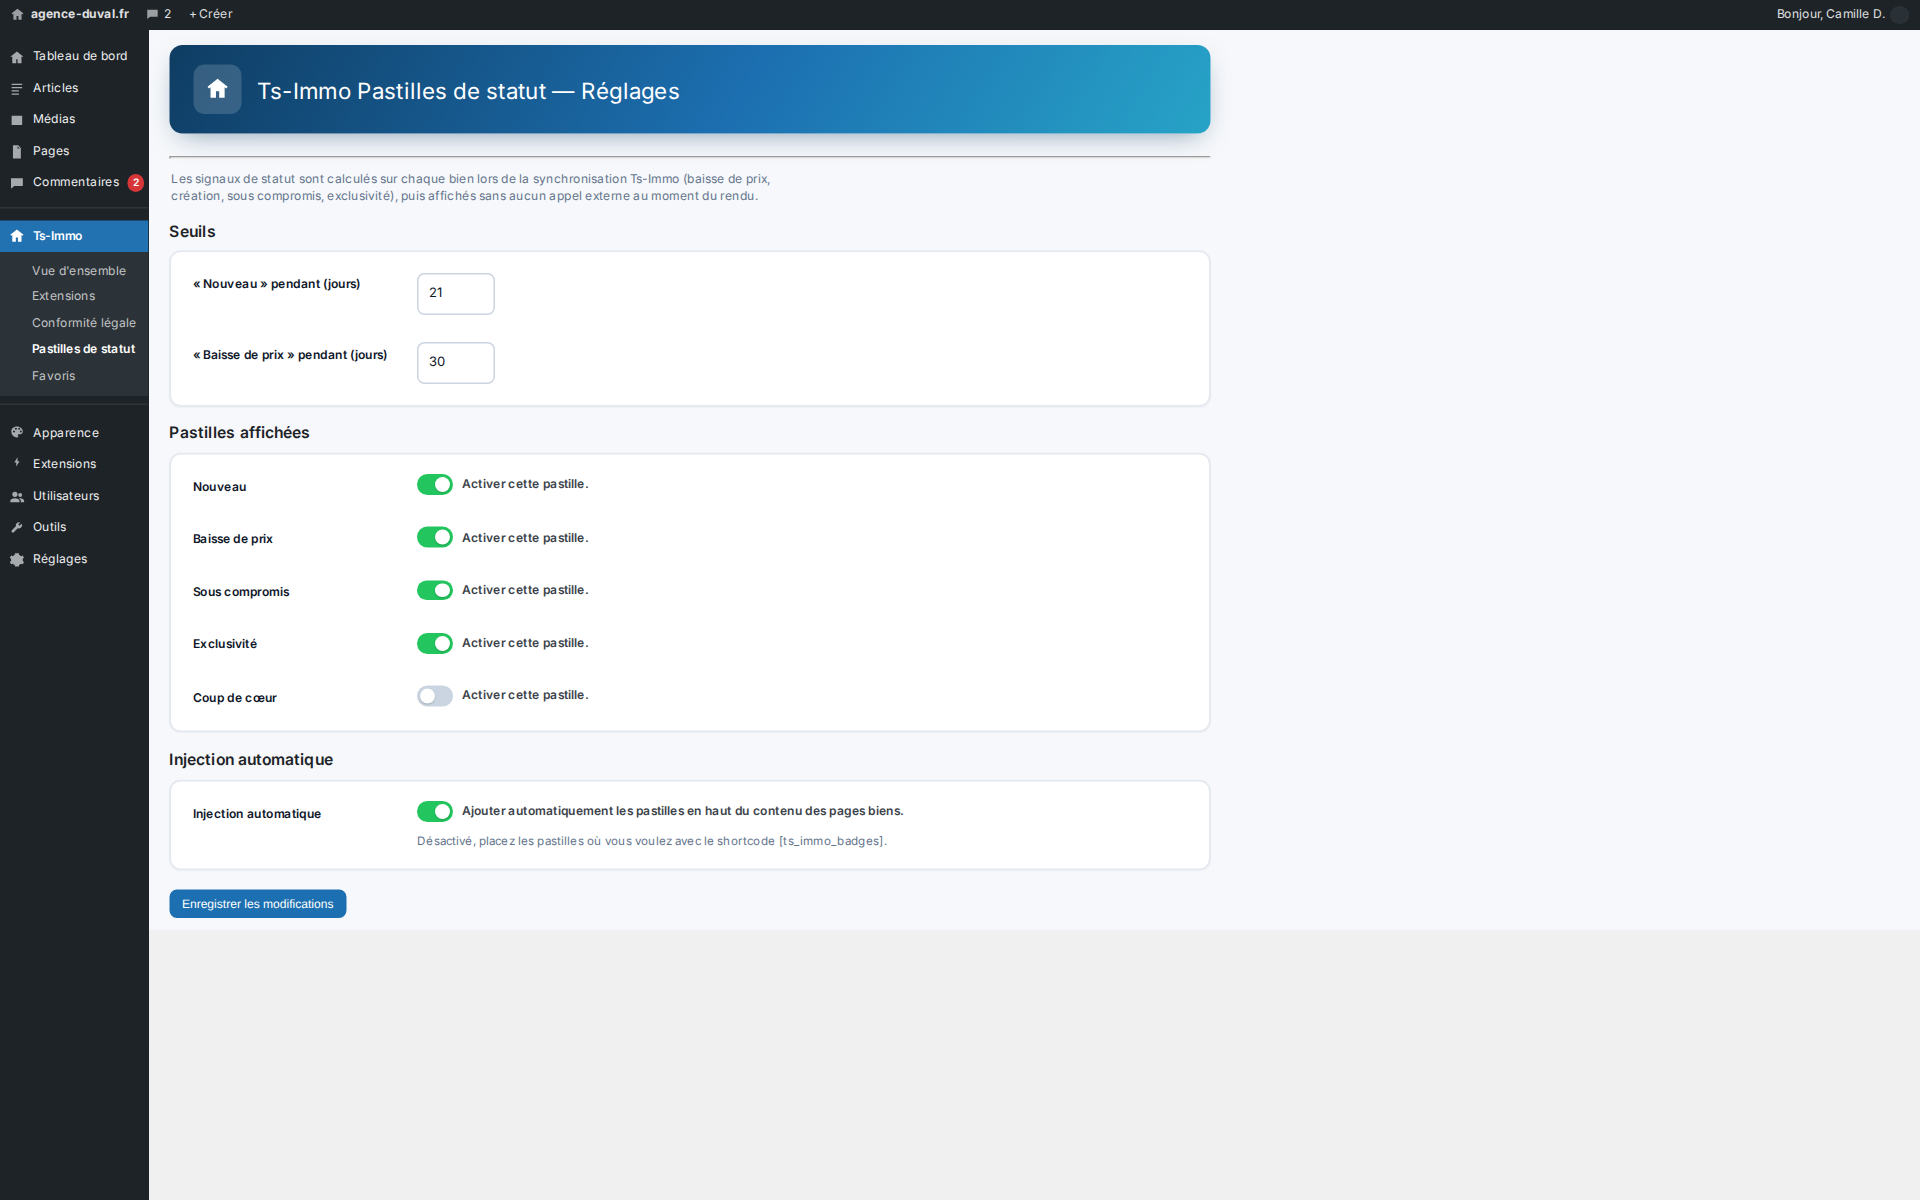Click the Réglages gear icon
Screen dimensions: 1920x1200
[x=17, y=559]
